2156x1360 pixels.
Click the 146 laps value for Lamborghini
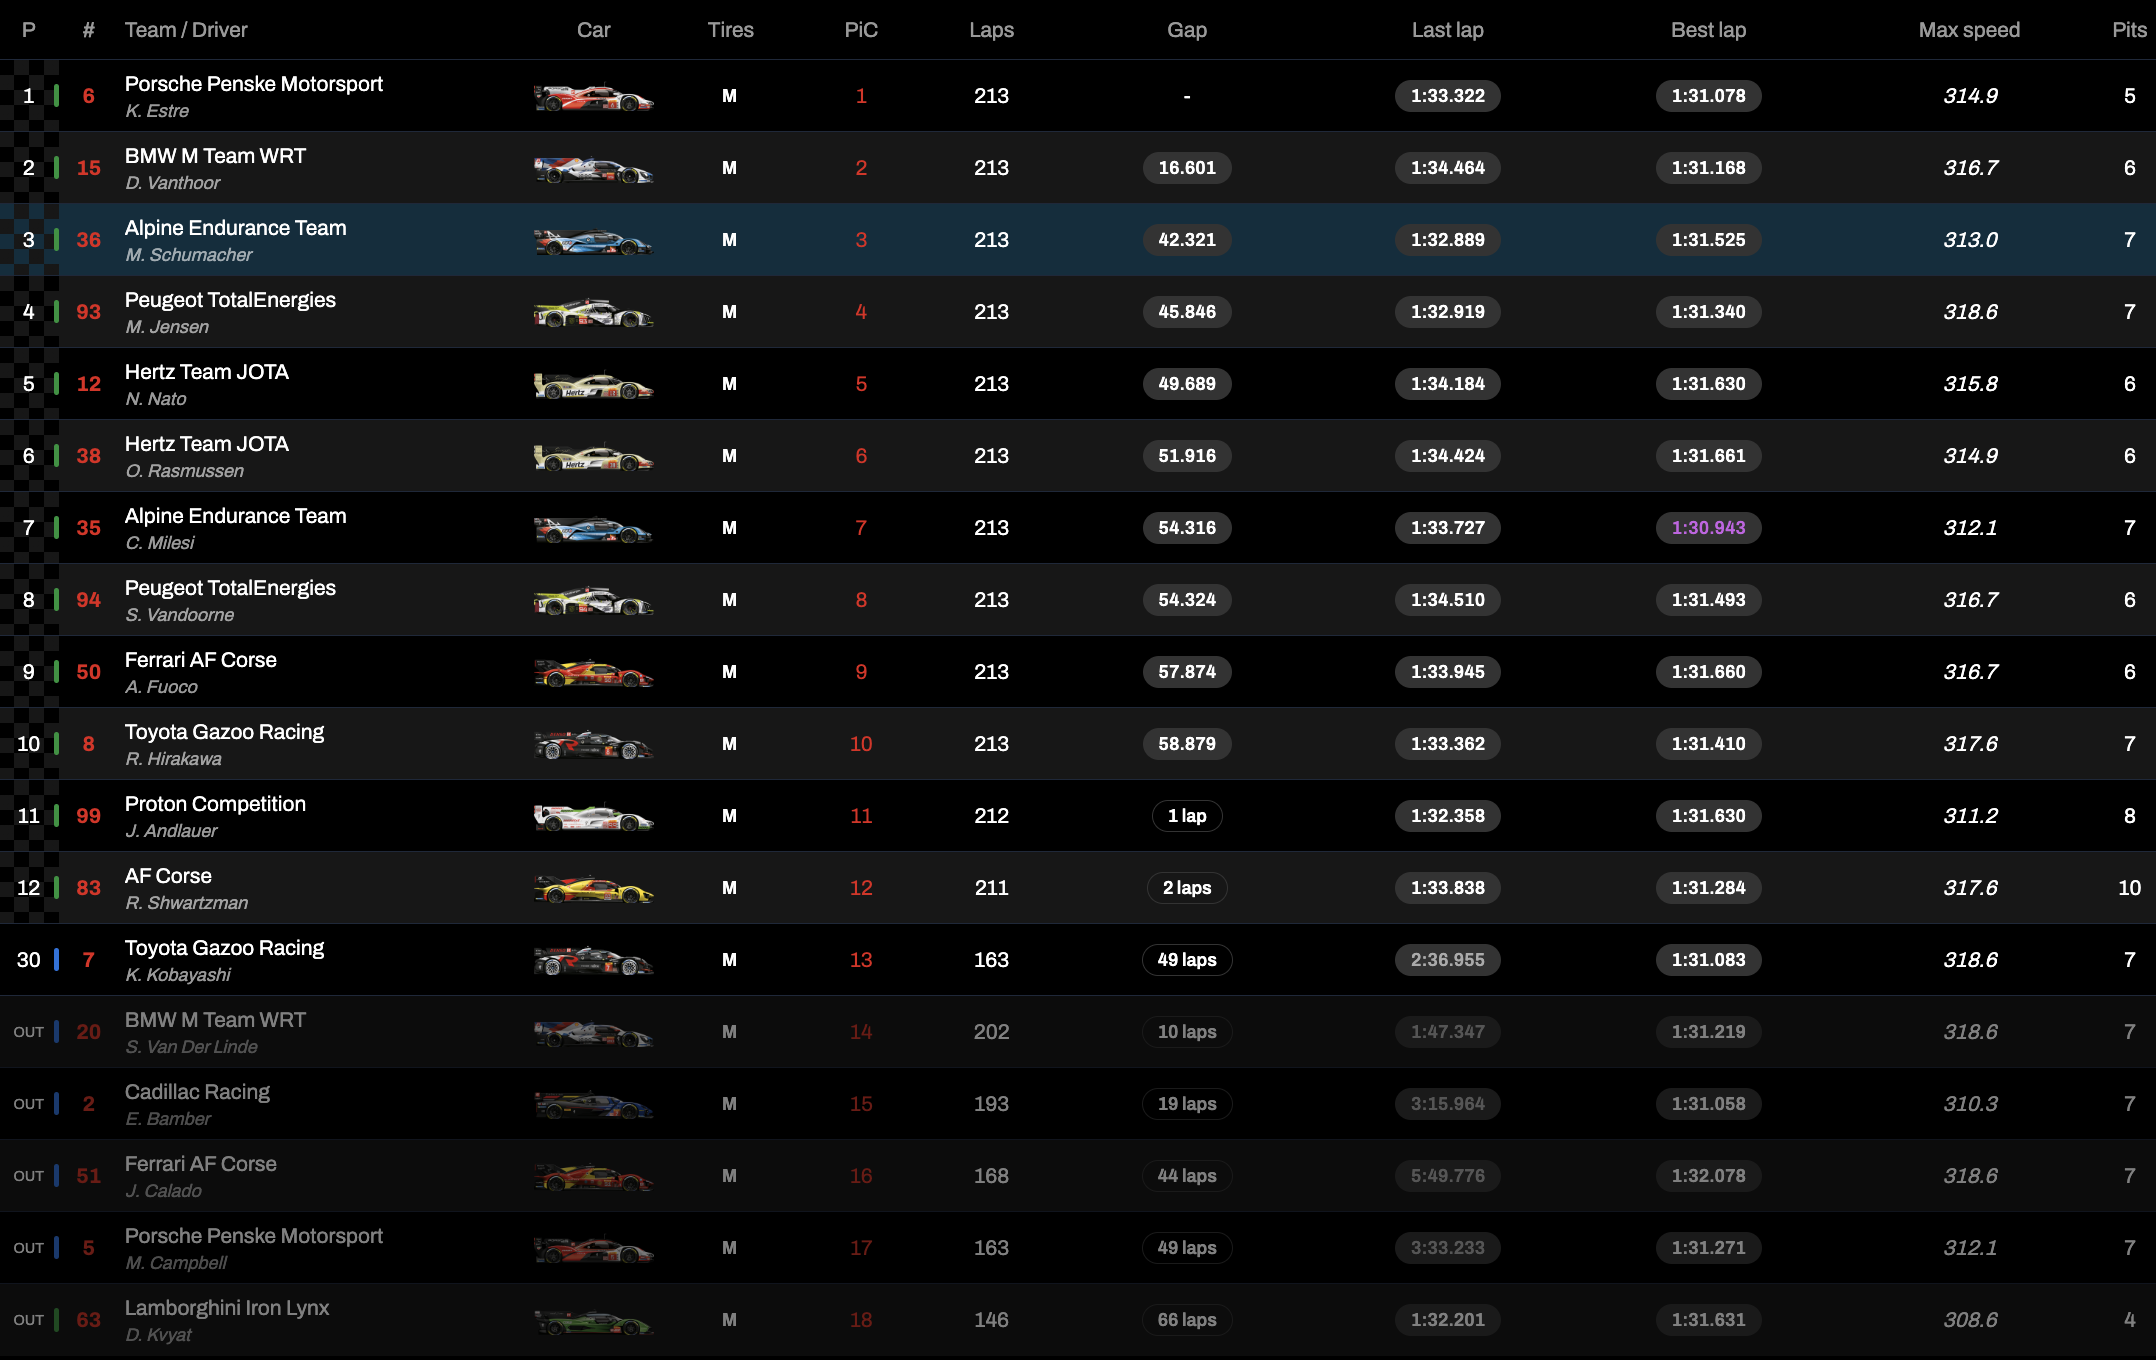pyautogui.click(x=991, y=1320)
